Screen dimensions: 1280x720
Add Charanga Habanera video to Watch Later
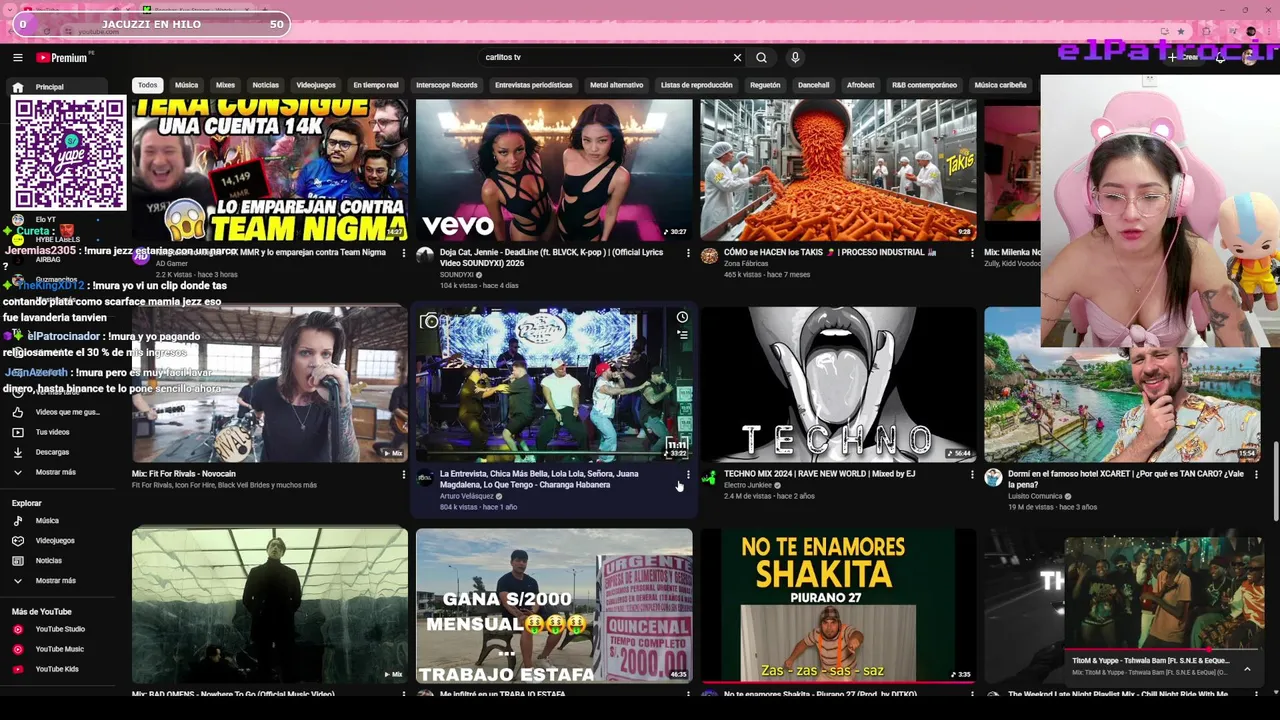(x=682, y=318)
